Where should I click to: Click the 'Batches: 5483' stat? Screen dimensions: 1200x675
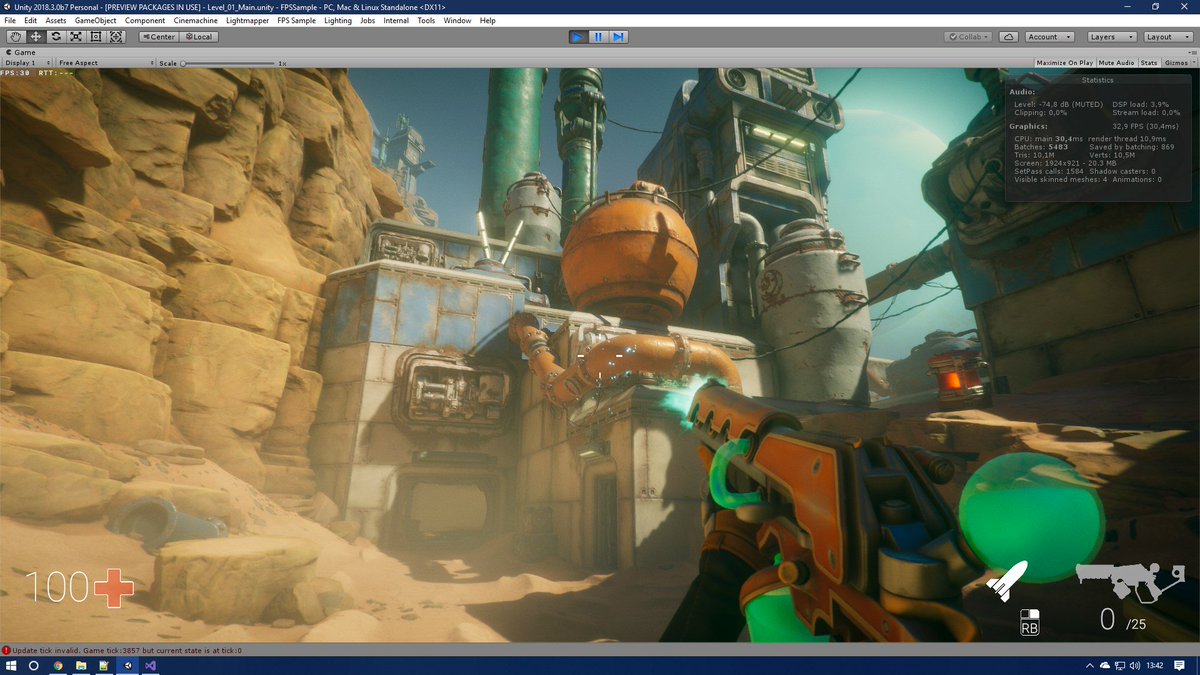point(1041,147)
